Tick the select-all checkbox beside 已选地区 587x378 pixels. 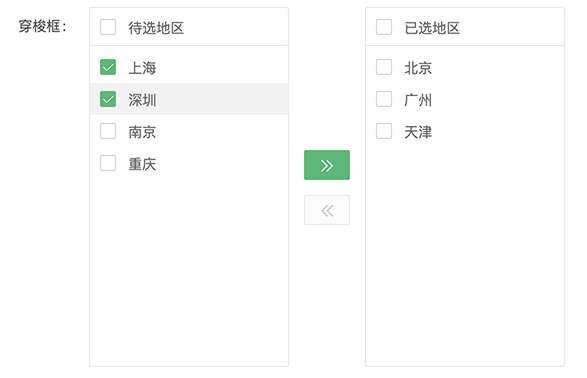click(x=384, y=27)
